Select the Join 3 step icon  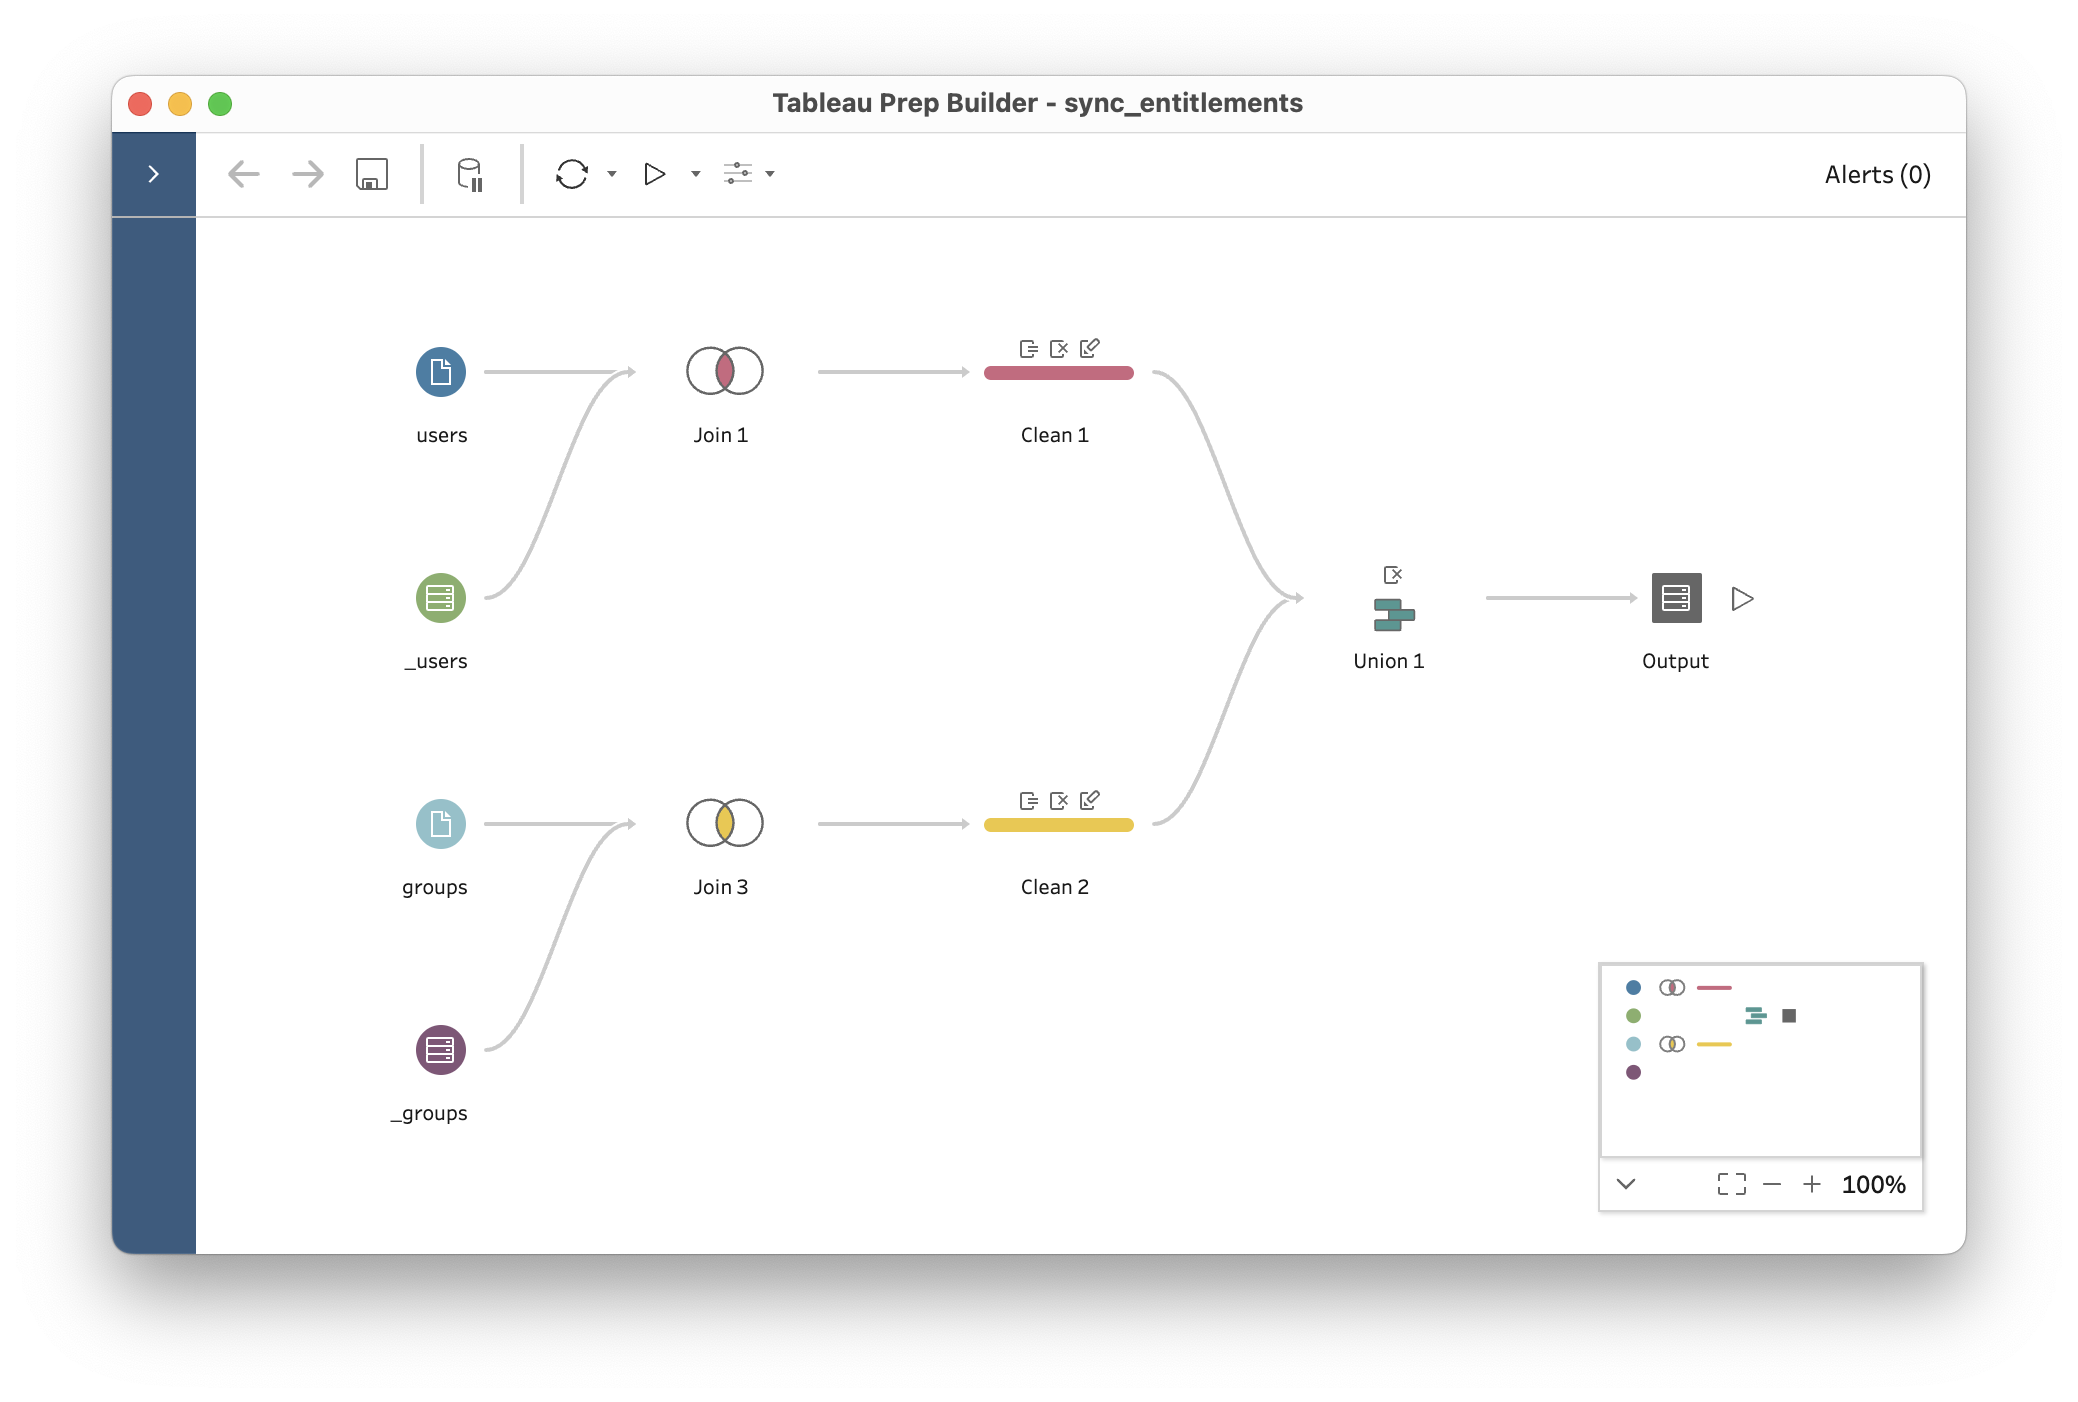pyautogui.click(x=724, y=823)
